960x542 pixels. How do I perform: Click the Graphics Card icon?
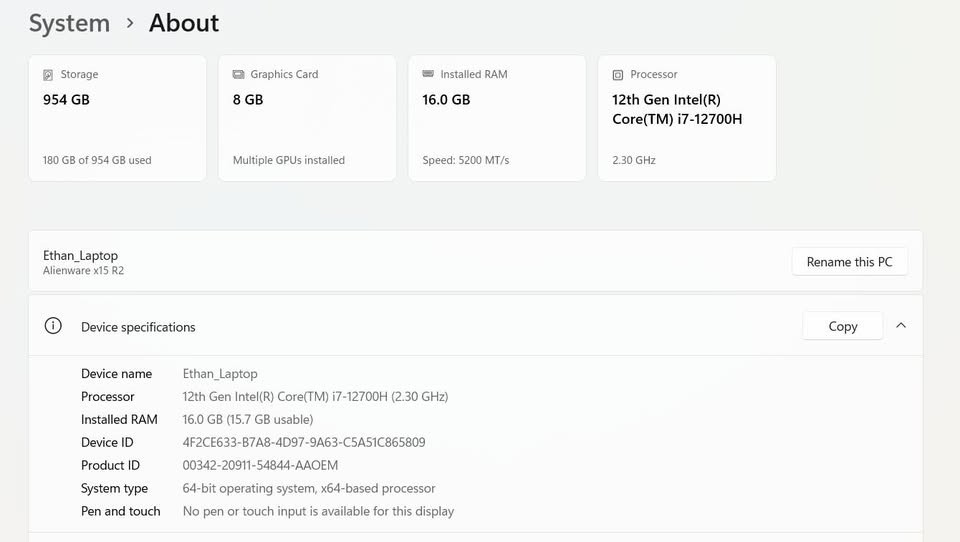pyautogui.click(x=238, y=74)
